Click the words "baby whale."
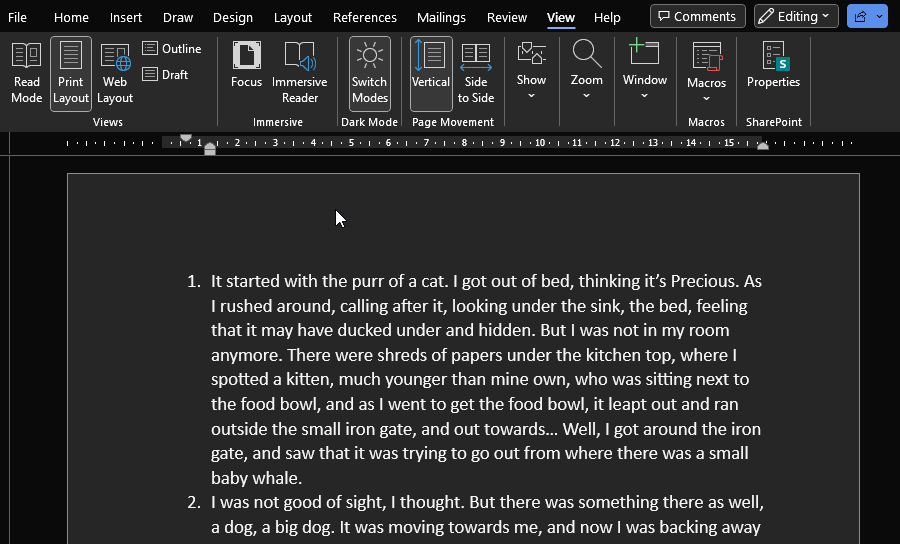The image size is (900, 544). [257, 478]
